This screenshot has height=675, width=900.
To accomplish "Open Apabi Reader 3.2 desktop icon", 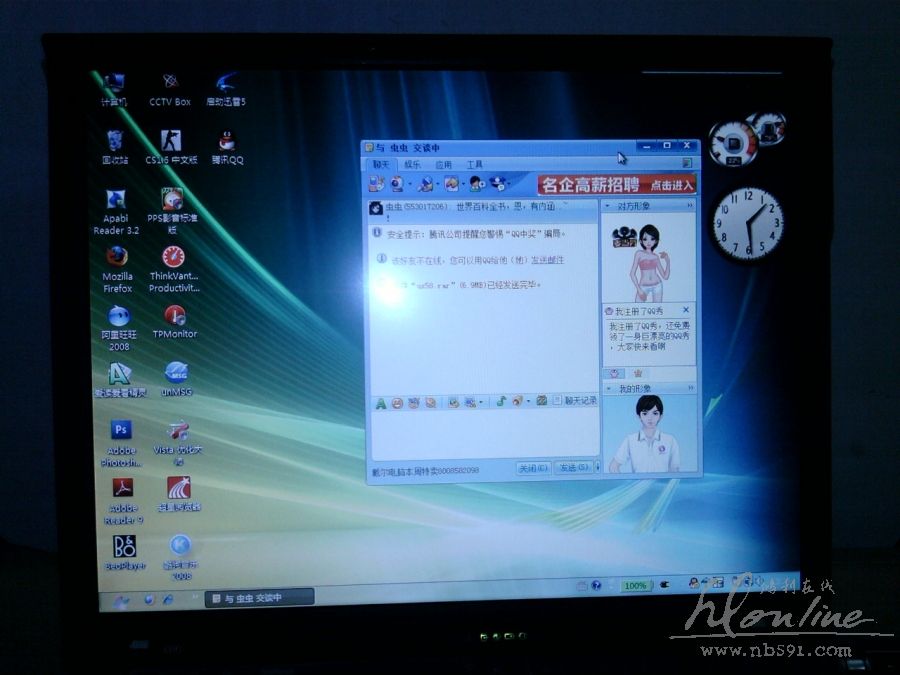I will click(x=116, y=212).
